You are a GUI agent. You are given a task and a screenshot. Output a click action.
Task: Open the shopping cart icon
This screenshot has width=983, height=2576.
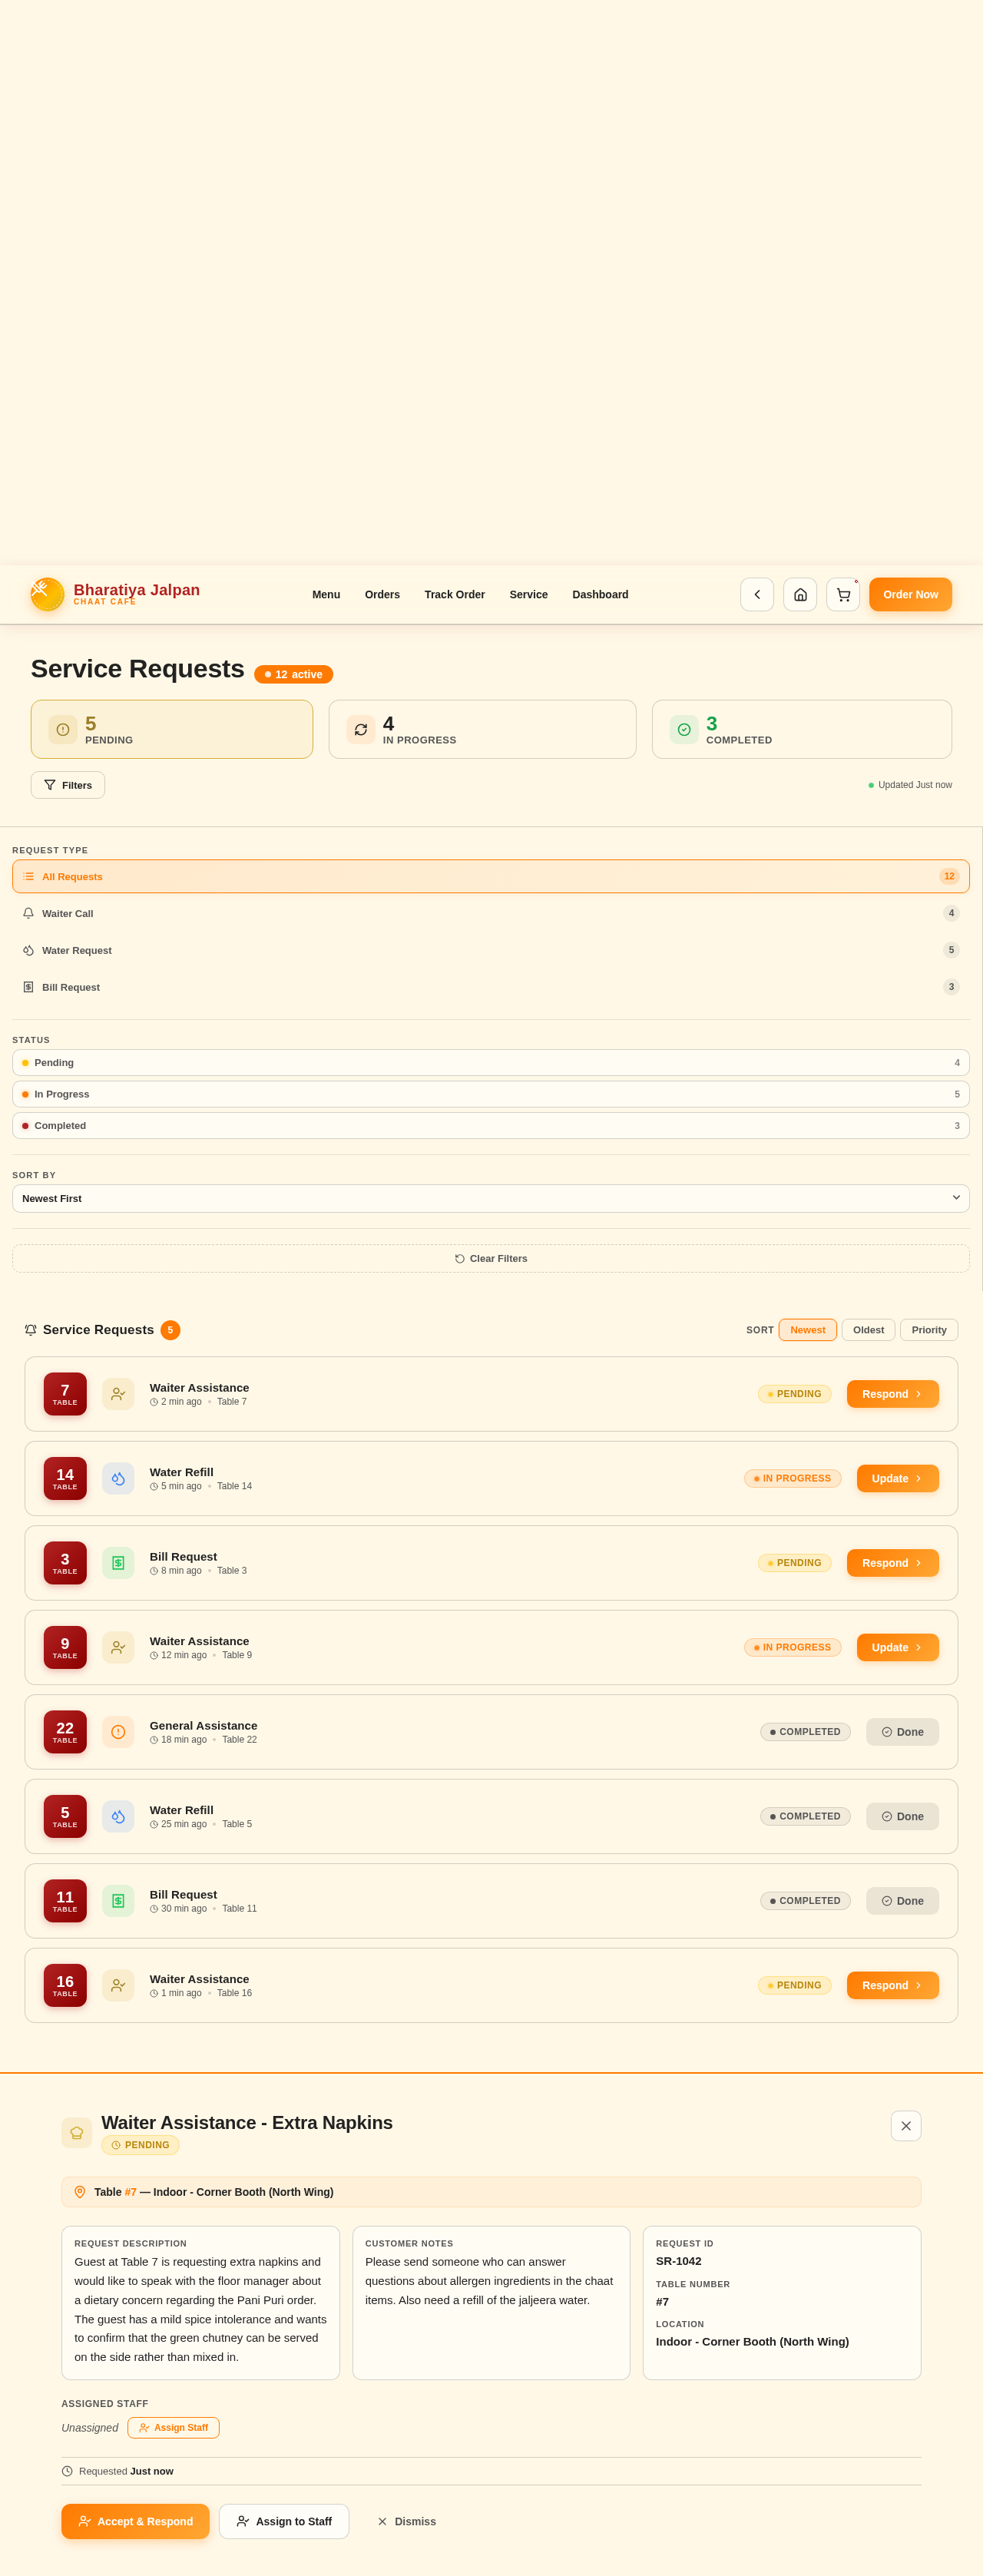(x=843, y=594)
